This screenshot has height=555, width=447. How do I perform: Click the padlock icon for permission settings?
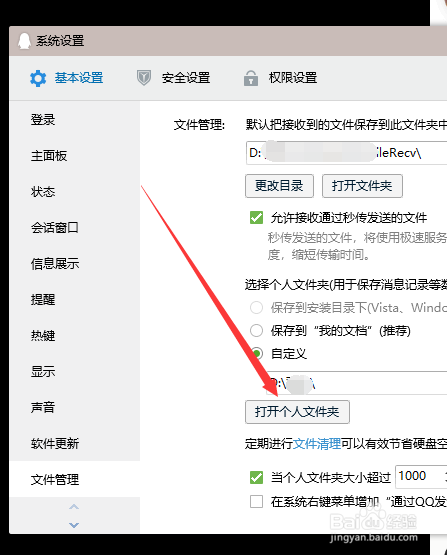(x=251, y=78)
